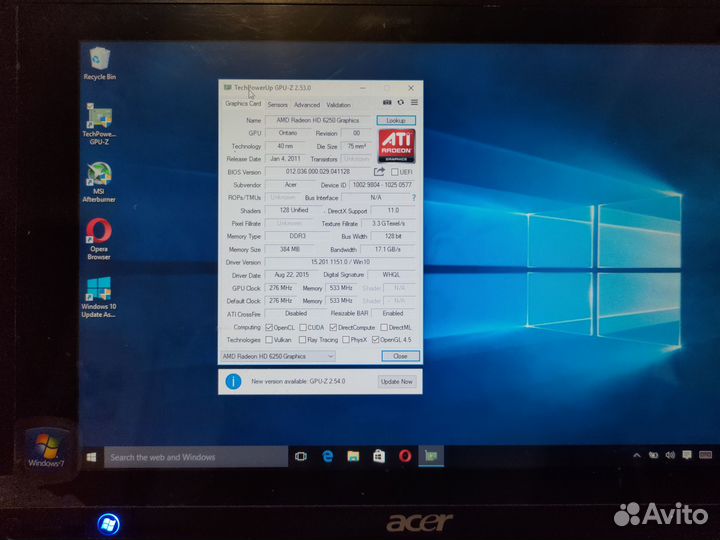The width and height of the screenshot is (720, 540).
Task: Click the Driver Date Aug 22, 2015 value
Action: (x=292, y=275)
